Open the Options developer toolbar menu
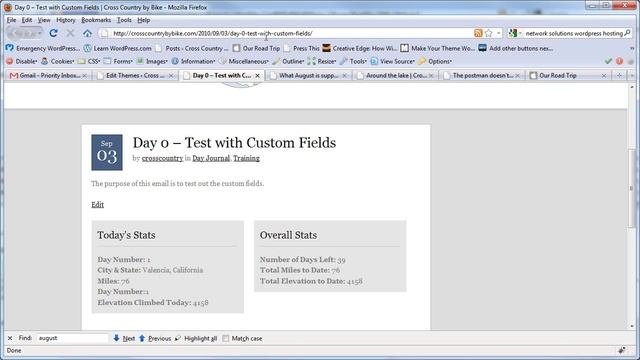The image size is (640, 360). click(435, 61)
